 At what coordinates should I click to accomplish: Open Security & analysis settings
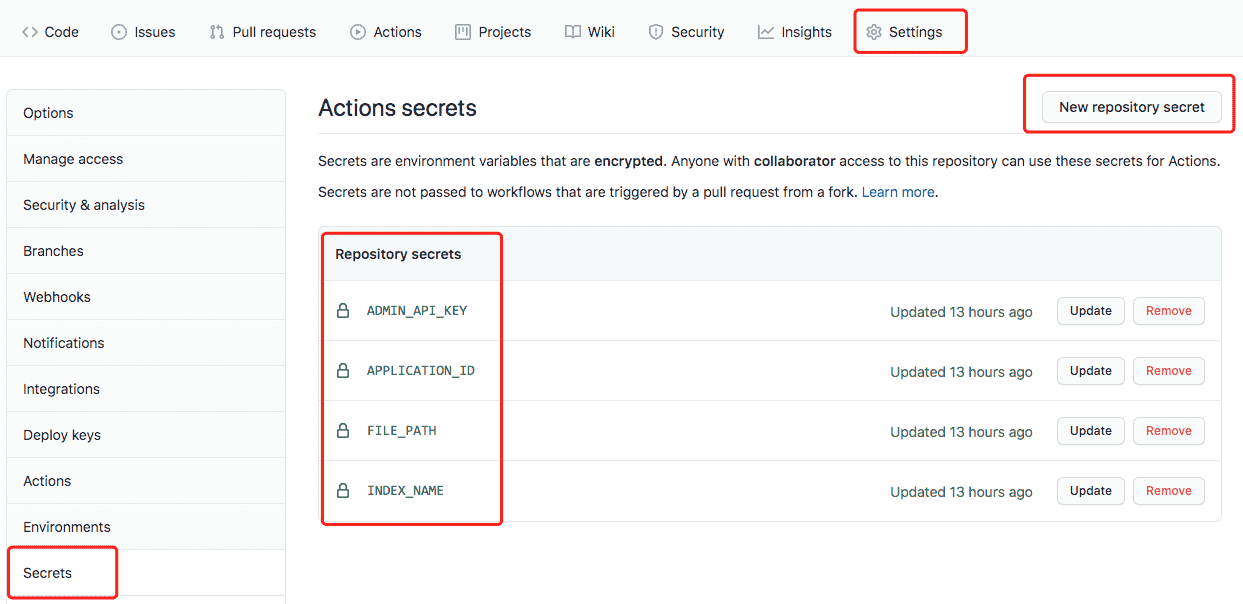[146, 205]
